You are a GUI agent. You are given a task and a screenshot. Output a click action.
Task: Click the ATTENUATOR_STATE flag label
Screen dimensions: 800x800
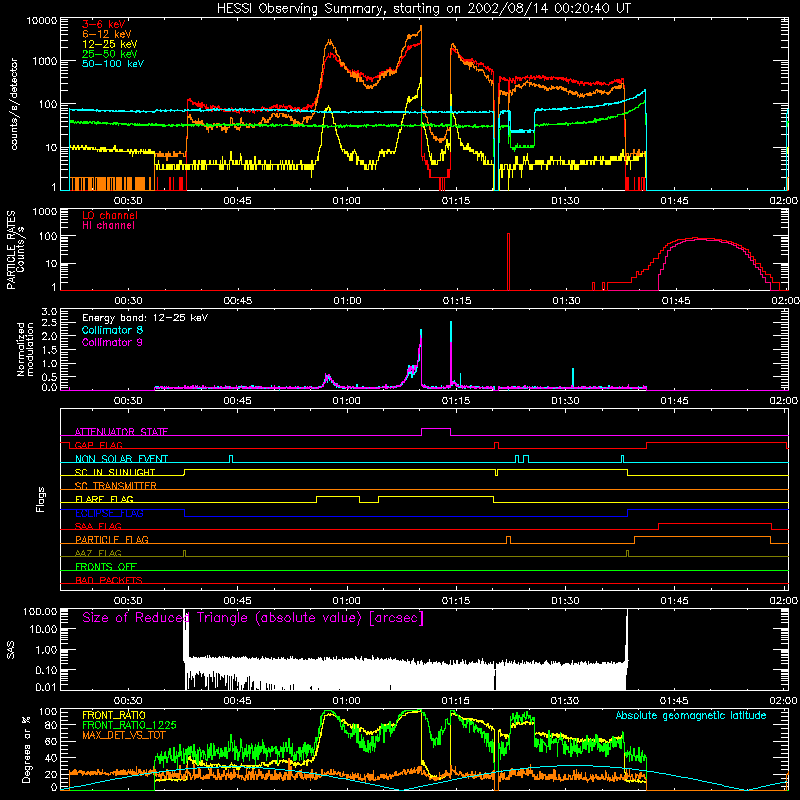click(121, 432)
